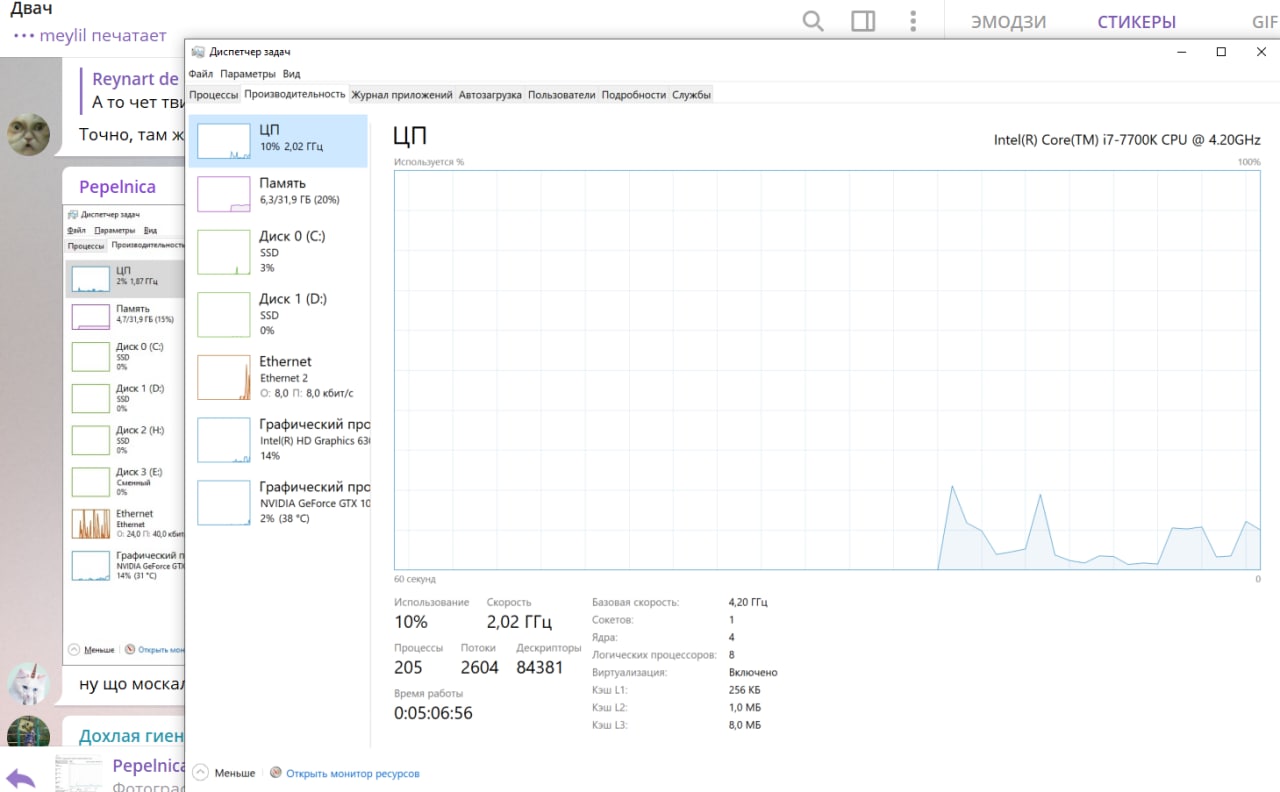Click the ну що москал message text
1280x792 pixels.
(132, 685)
